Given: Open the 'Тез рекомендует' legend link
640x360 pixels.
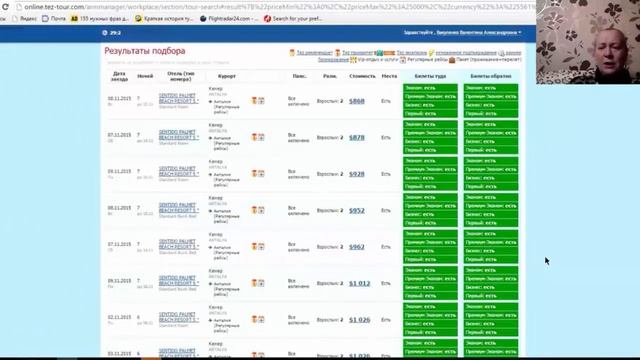Looking at the screenshot, I should 314,53.
